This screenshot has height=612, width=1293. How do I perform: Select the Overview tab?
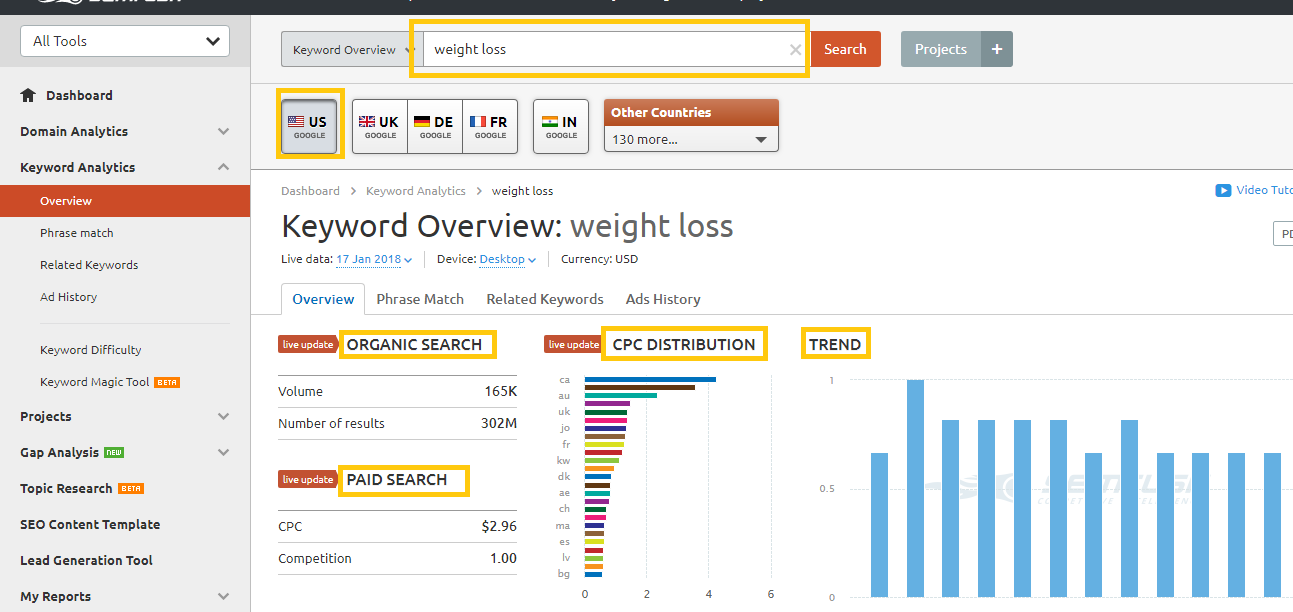tap(323, 299)
